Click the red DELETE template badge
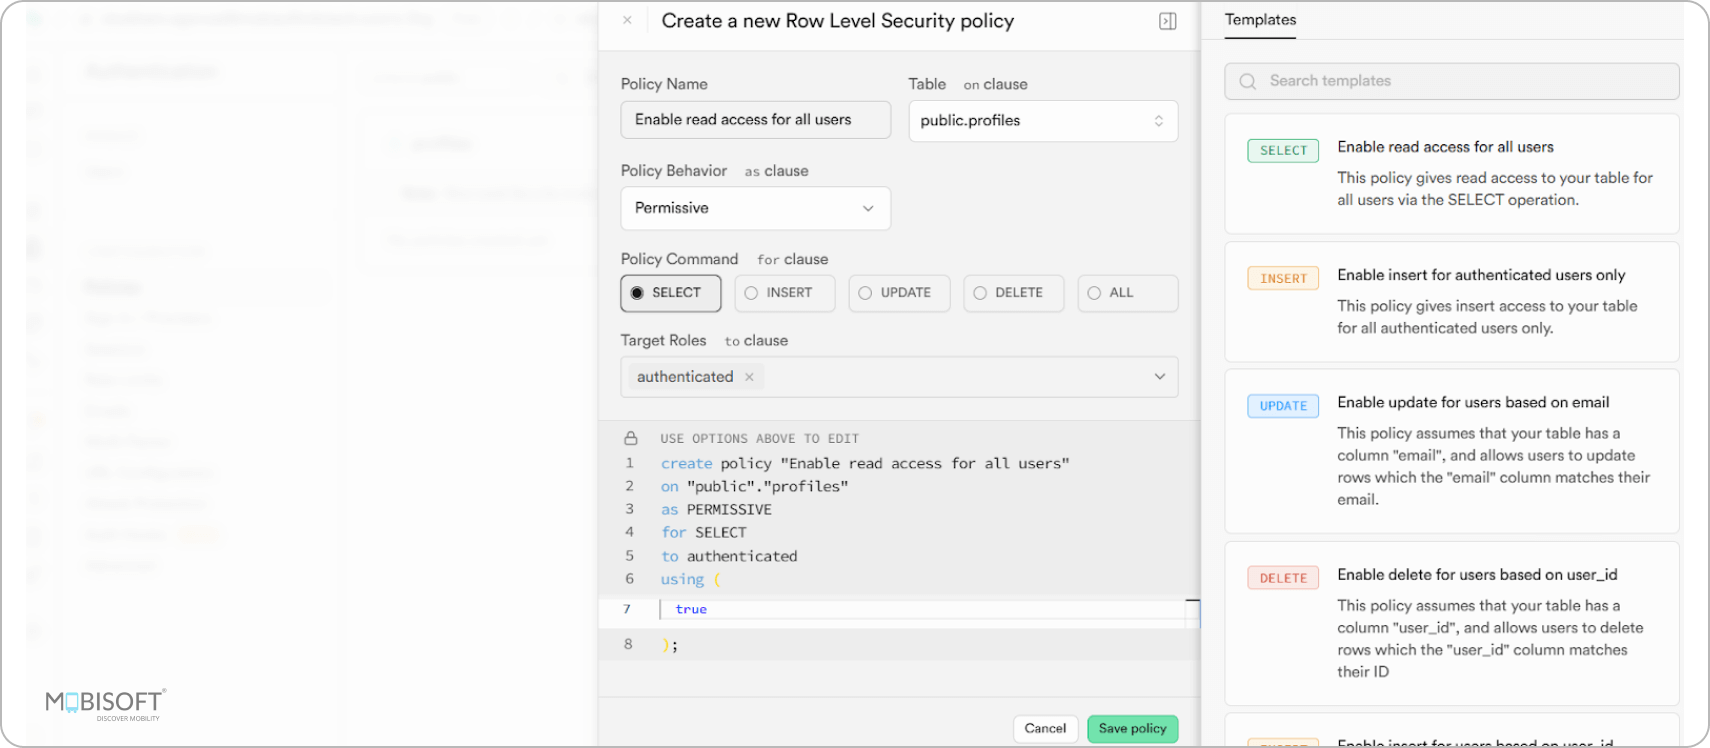 (x=1283, y=578)
